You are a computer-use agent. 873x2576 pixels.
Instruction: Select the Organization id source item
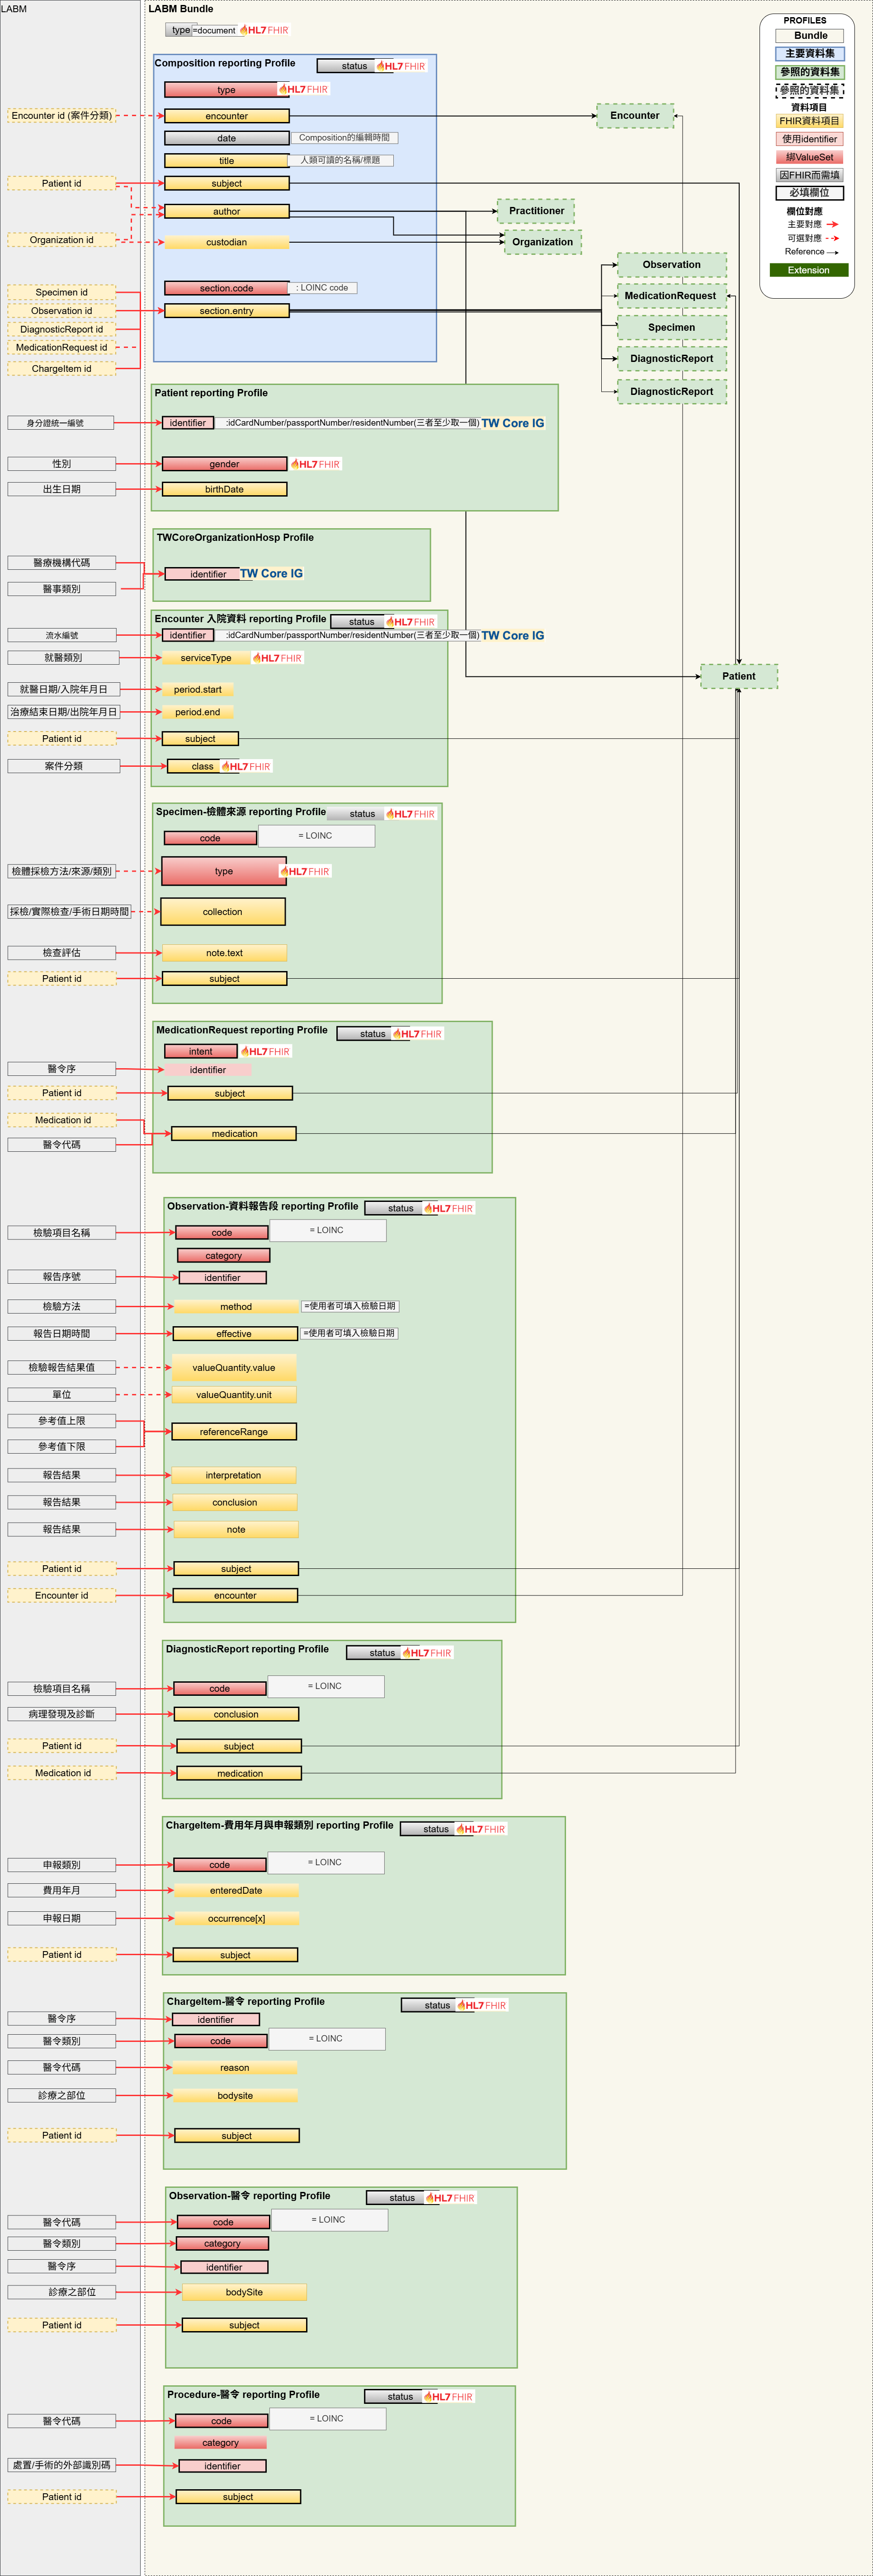tap(62, 240)
